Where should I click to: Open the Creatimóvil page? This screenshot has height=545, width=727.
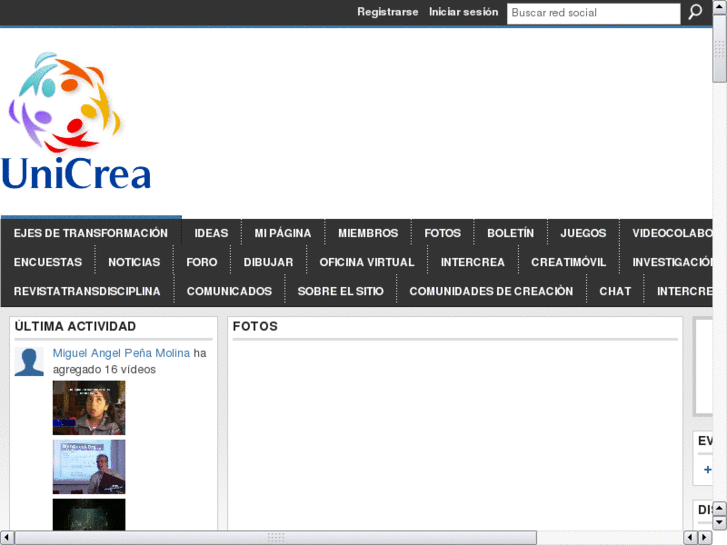(x=568, y=262)
